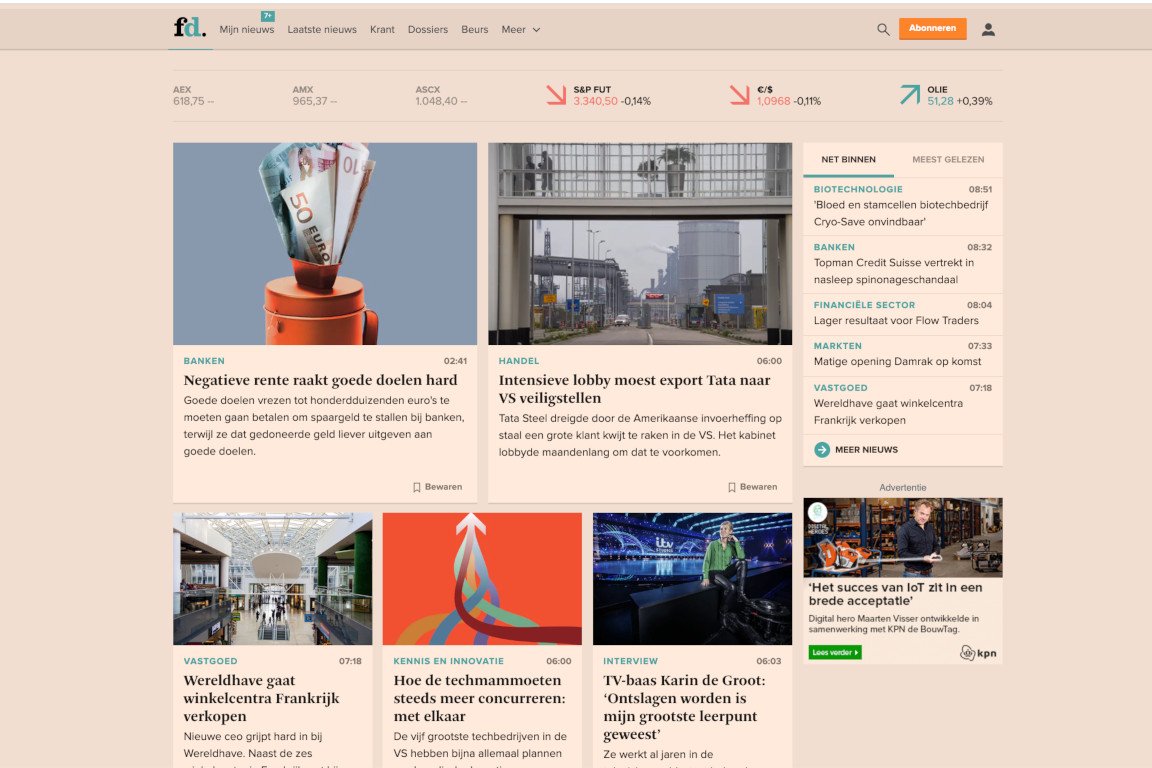Image resolution: width=1152 pixels, height=768 pixels.
Task: Open the user account profile icon
Action: 988,30
